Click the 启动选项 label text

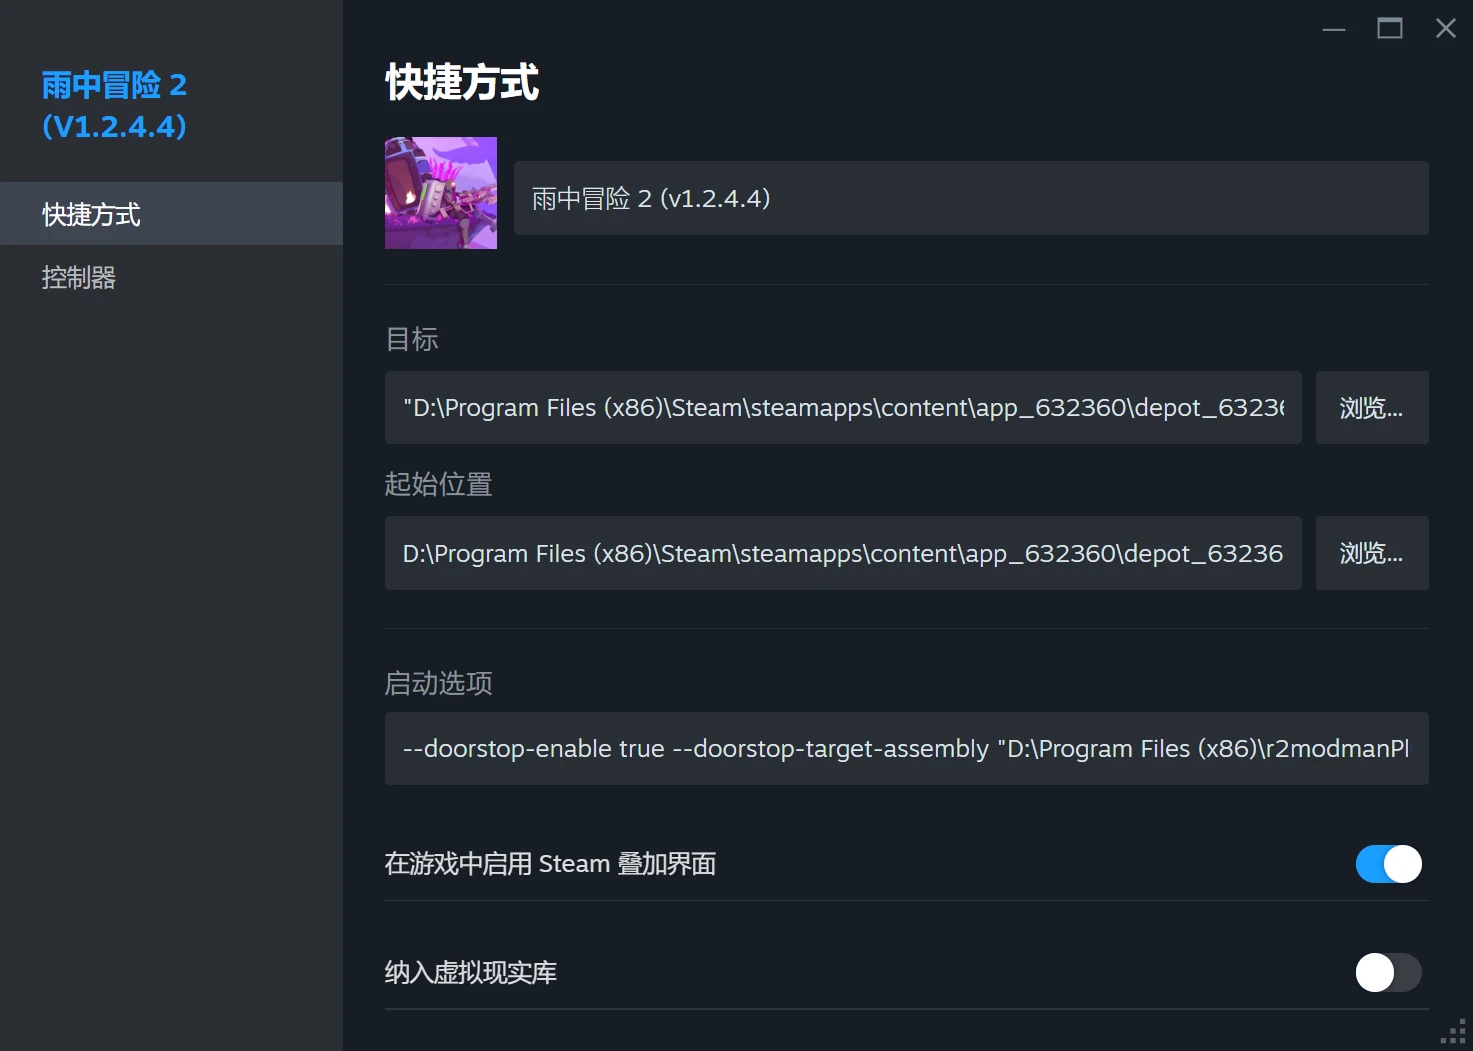pos(439,683)
